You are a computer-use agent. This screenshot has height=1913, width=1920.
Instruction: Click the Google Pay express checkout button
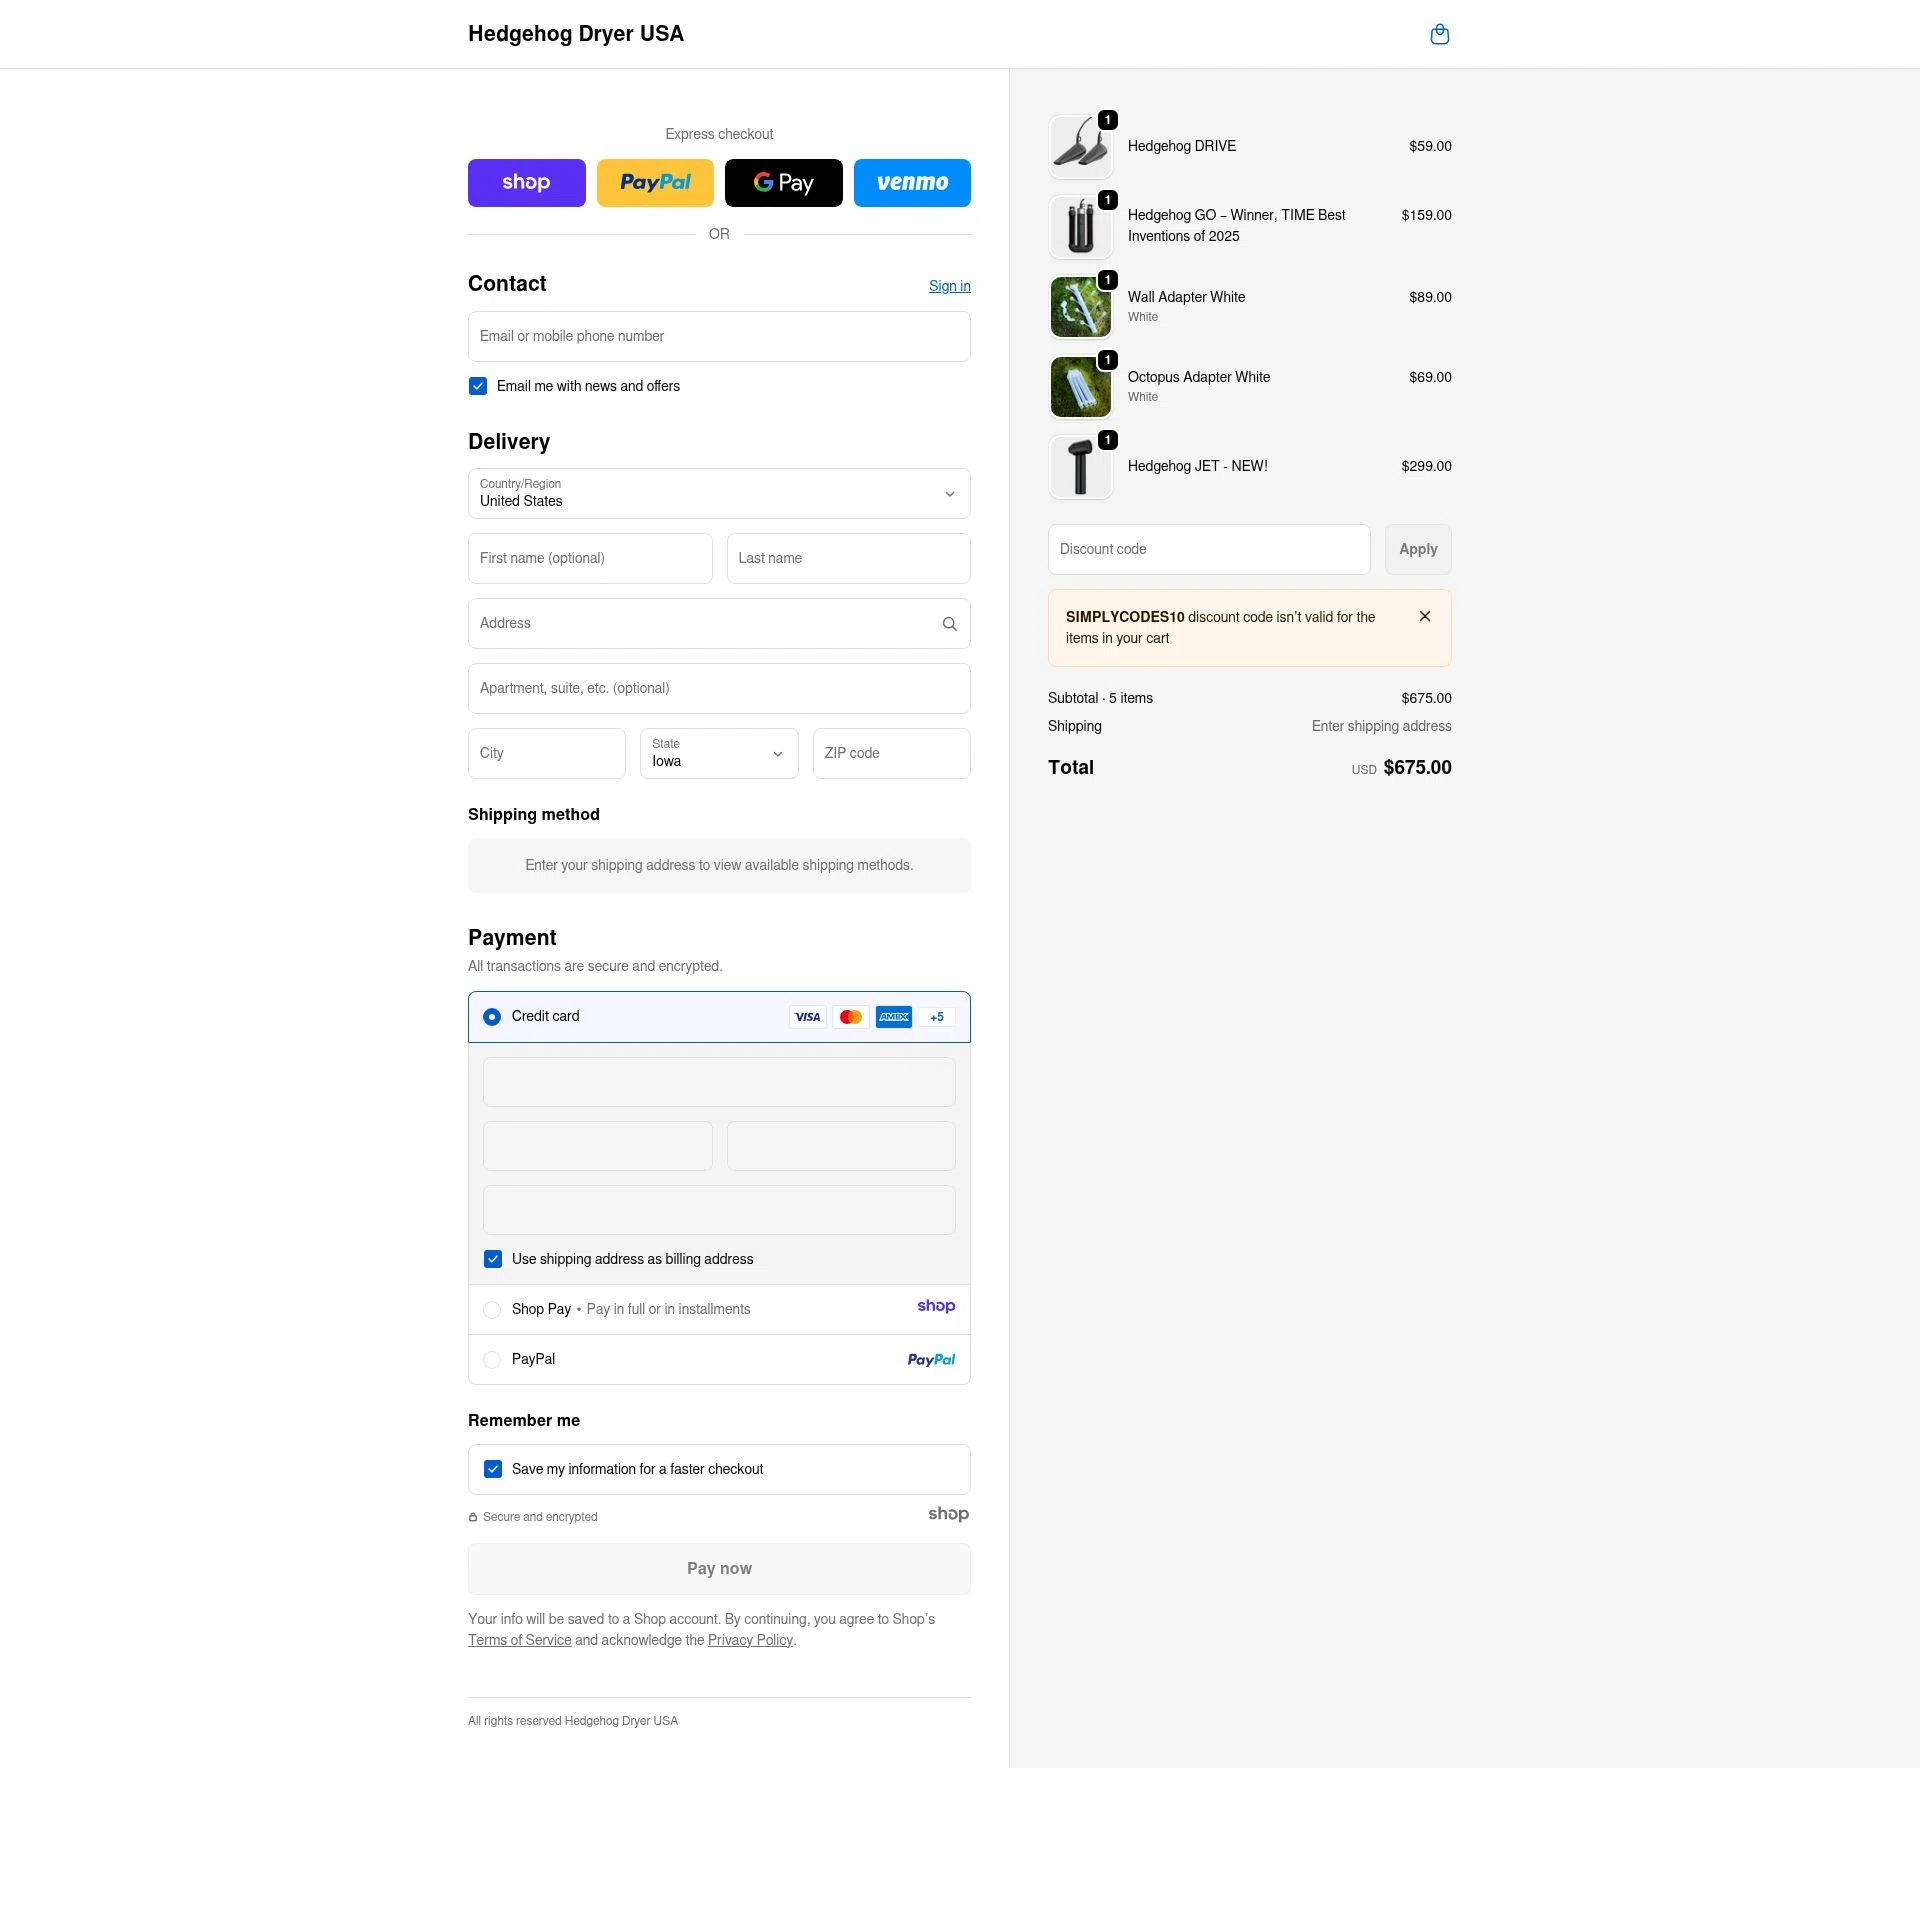783,182
